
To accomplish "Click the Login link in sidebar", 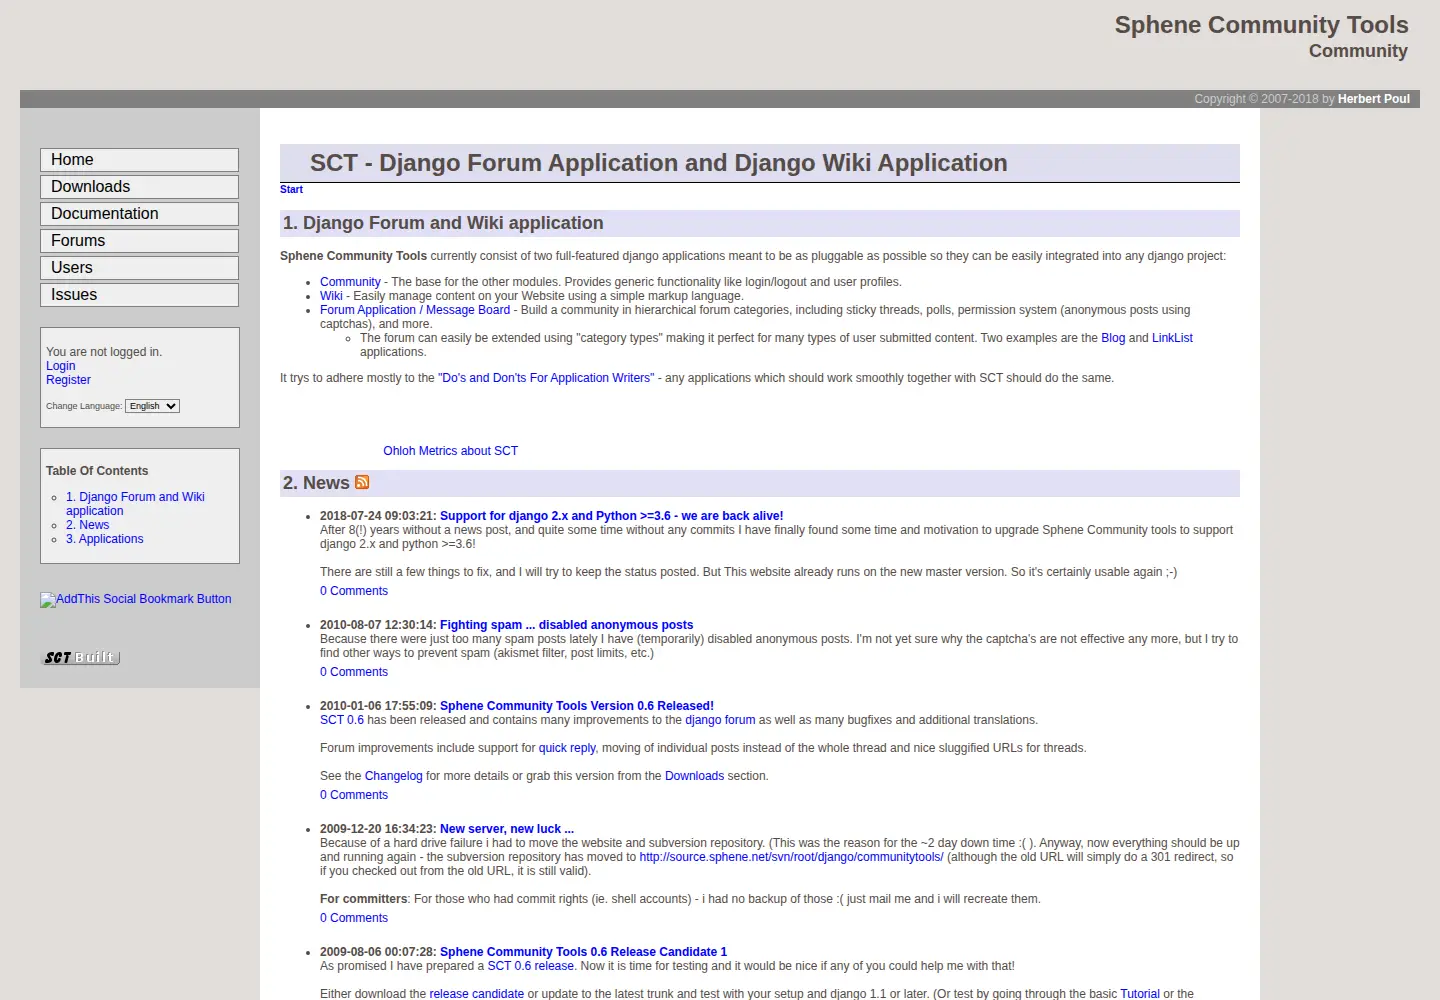I will tap(60, 366).
